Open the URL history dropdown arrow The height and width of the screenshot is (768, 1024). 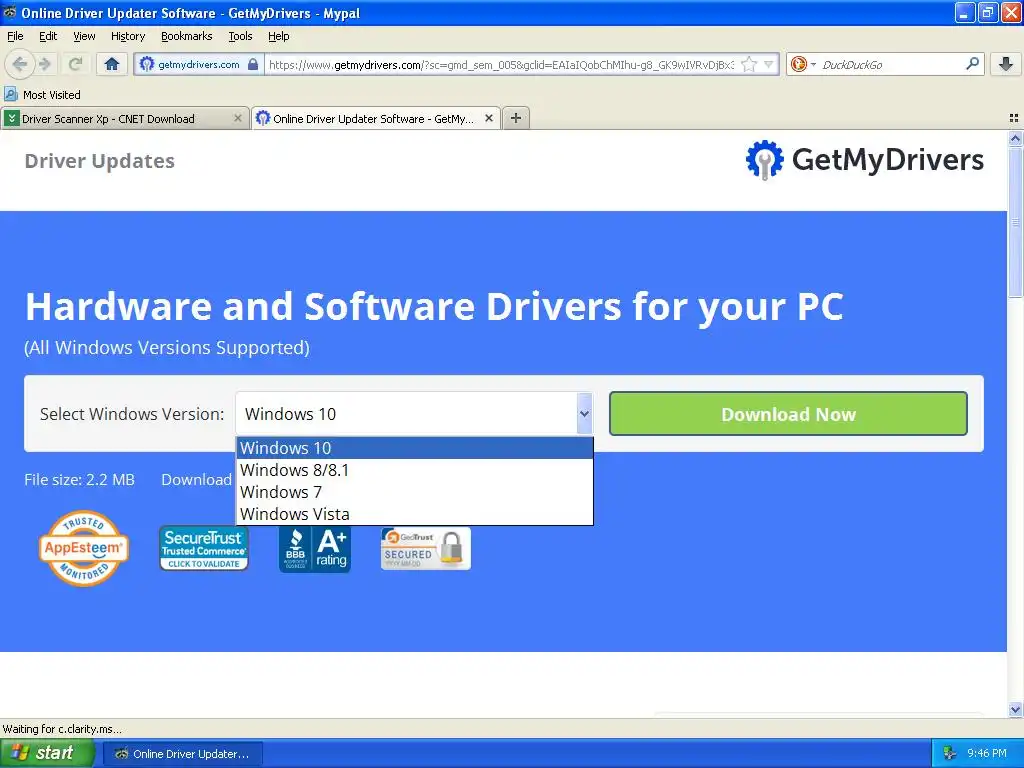(x=769, y=64)
